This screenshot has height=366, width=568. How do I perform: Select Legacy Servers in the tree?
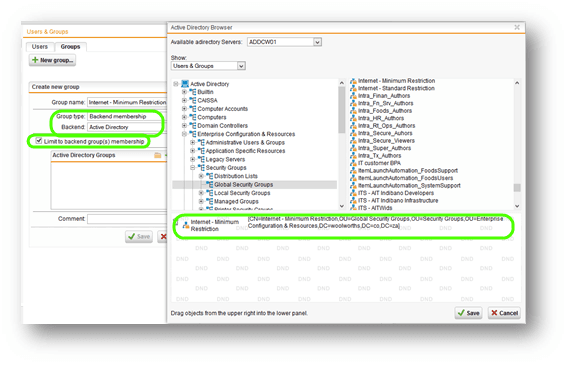(225, 159)
